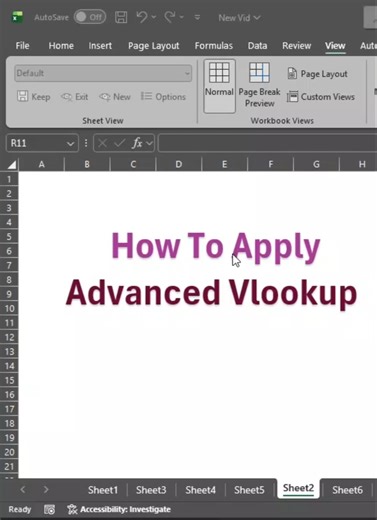Image resolution: width=377 pixels, height=520 pixels.
Task: Click the Save floppy disk icon
Action: point(121,17)
